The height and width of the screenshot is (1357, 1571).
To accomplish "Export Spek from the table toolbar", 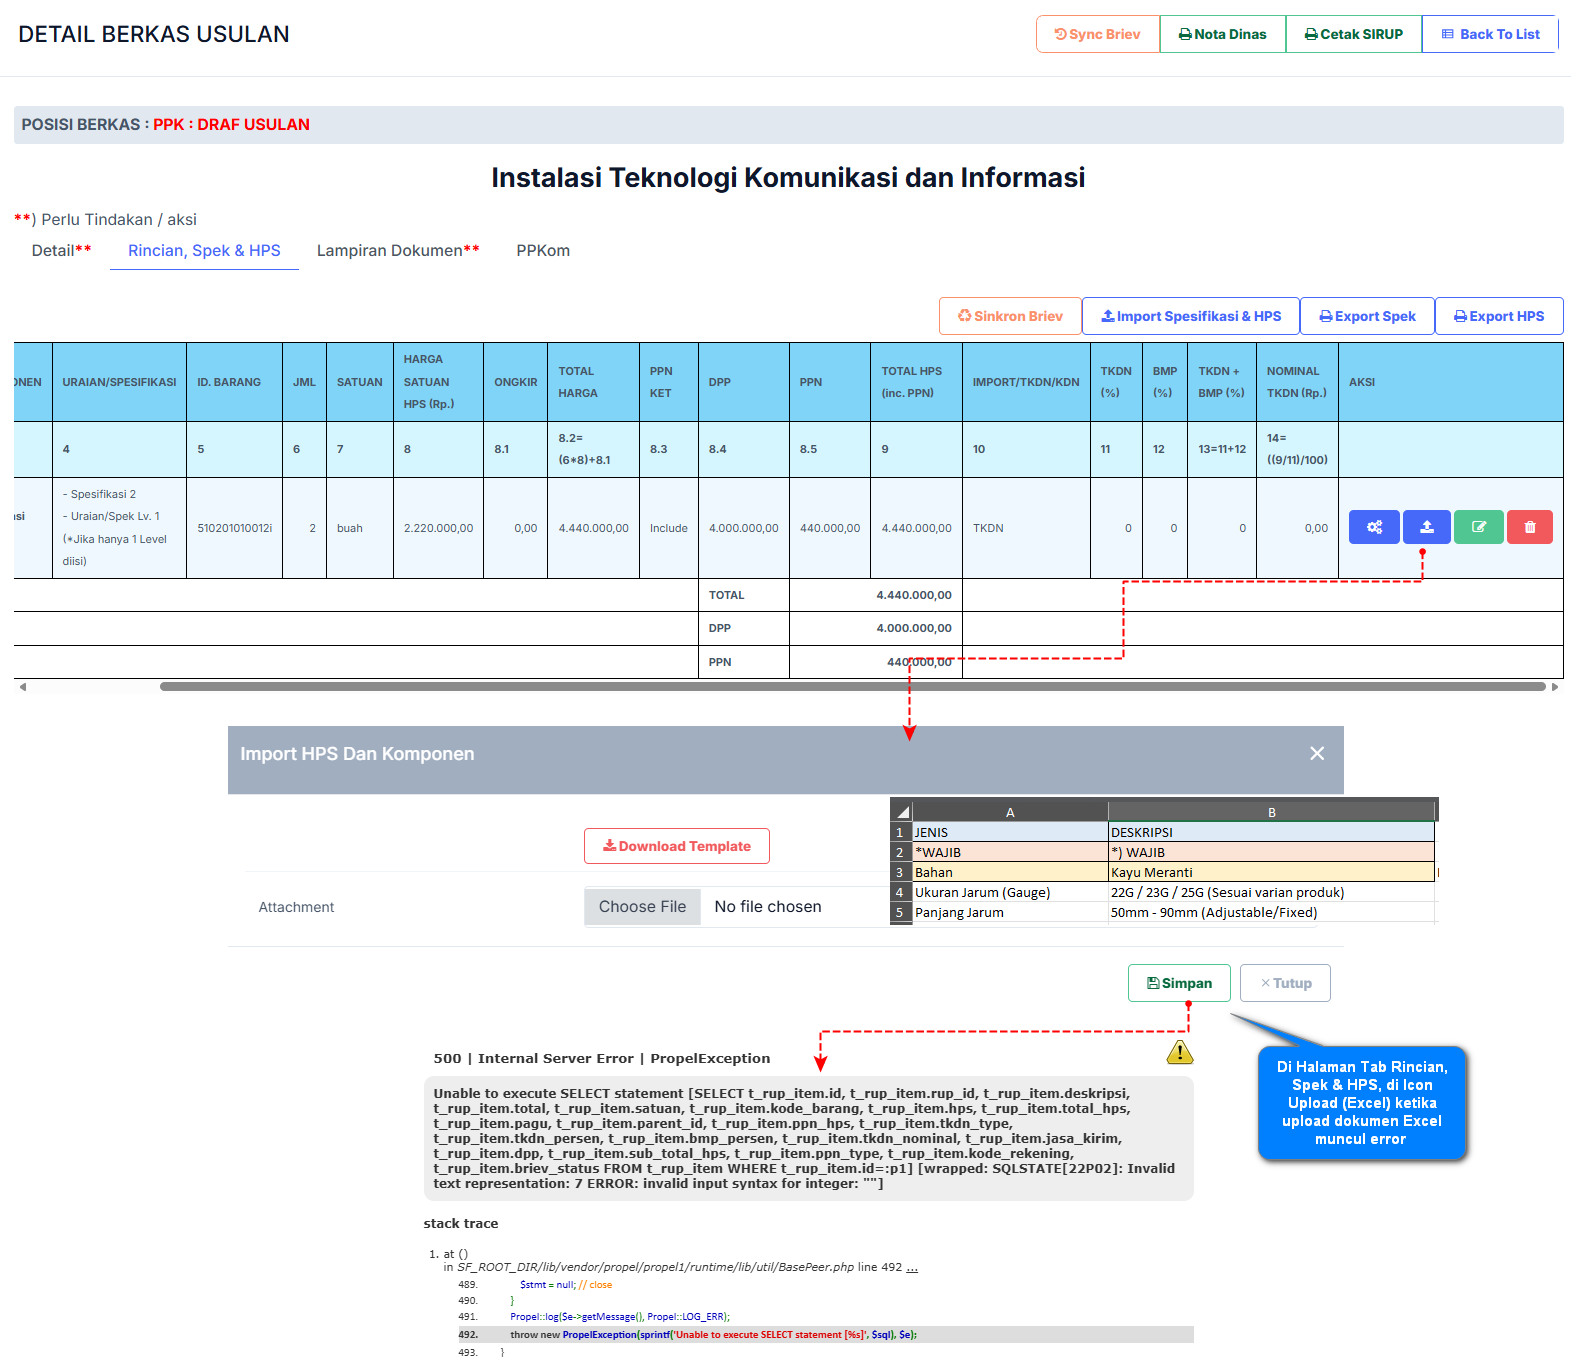I will (x=1366, y=316).
